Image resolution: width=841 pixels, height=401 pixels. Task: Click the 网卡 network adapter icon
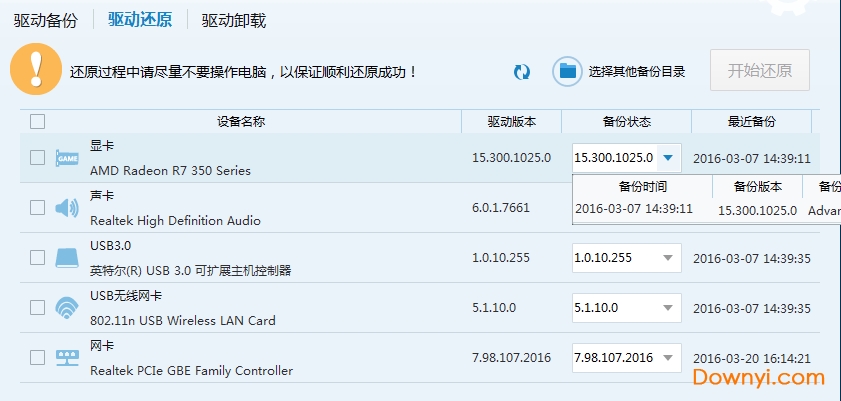(67, 358)
